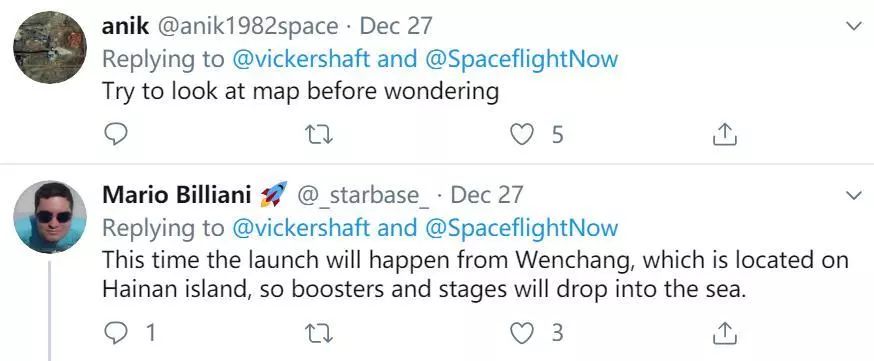Share Mario Billiani's tweet

(725, 333)
